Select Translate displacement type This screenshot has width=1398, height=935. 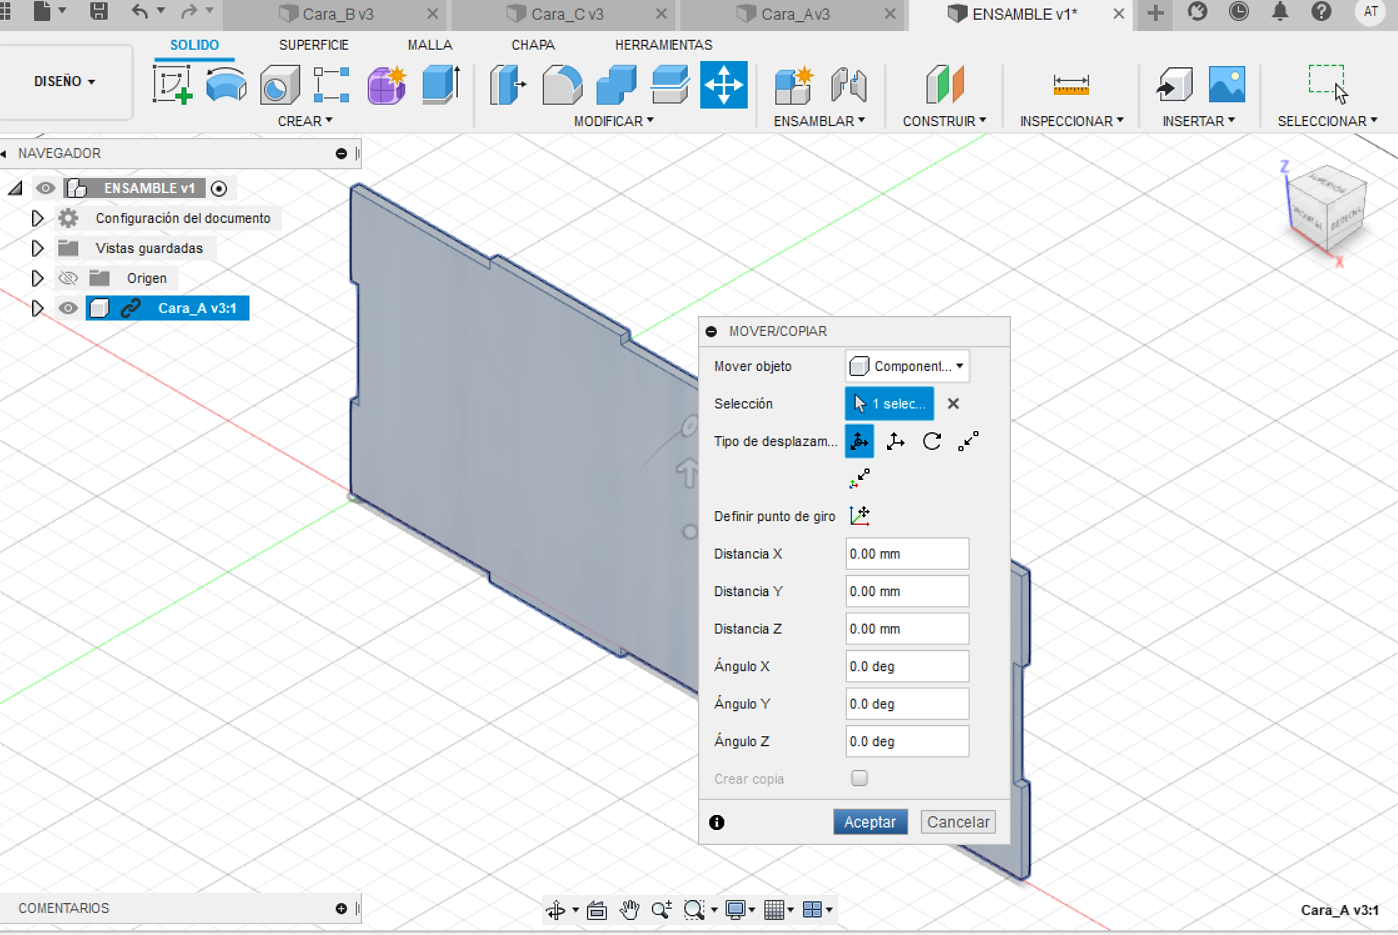click(896, 441)
